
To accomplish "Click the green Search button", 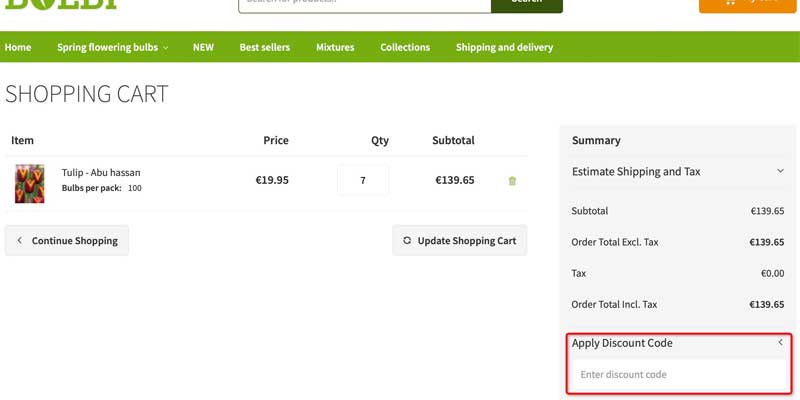I will point(526,3).
